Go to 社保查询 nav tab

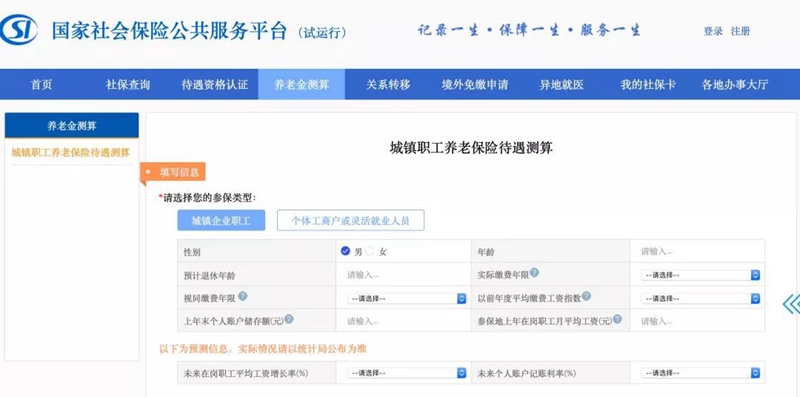pyautogui.click(x=128, y=85)
